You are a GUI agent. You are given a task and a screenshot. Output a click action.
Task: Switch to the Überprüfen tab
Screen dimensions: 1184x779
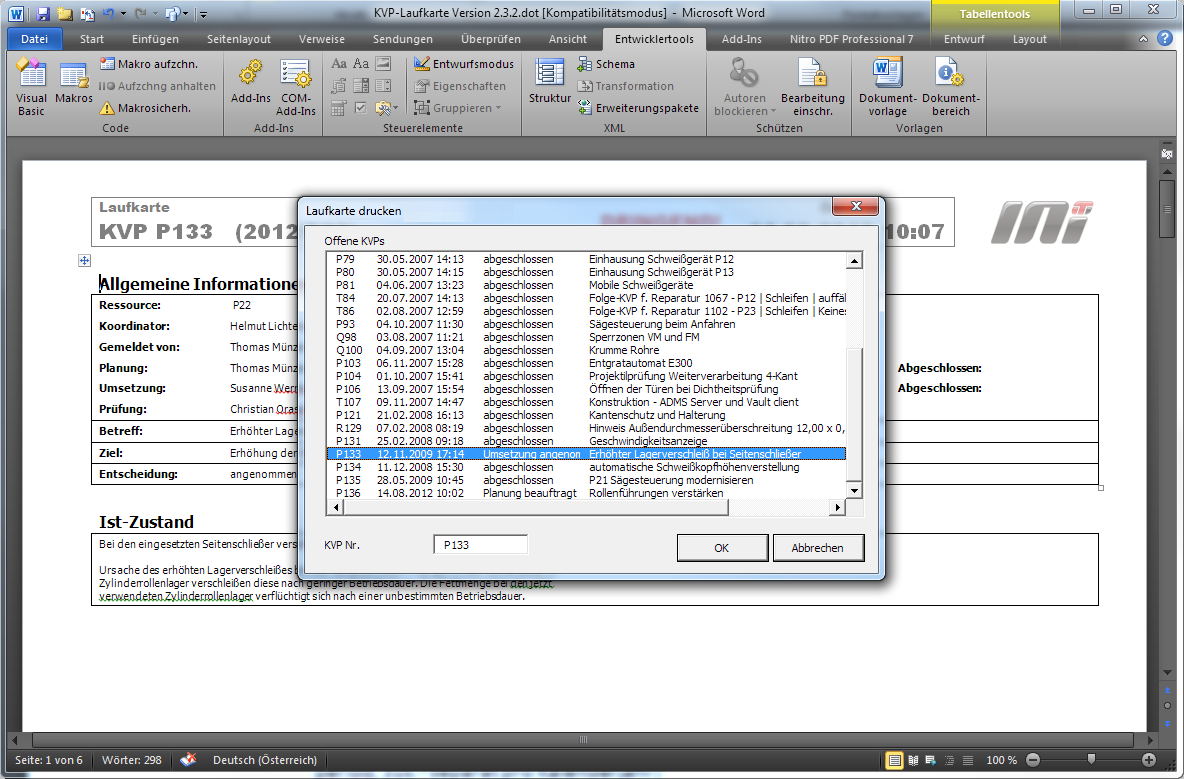click(490, 40)
